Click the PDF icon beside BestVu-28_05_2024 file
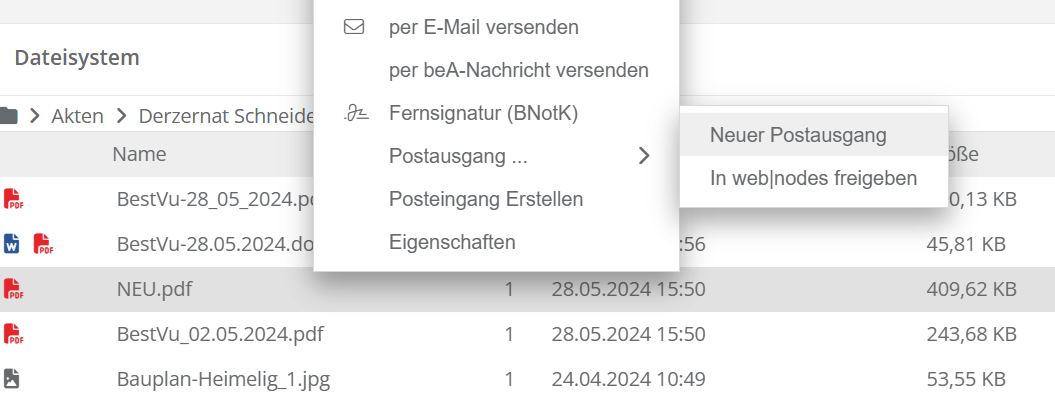This screenshot has width=1055, height=407. [x=13, y=199]
